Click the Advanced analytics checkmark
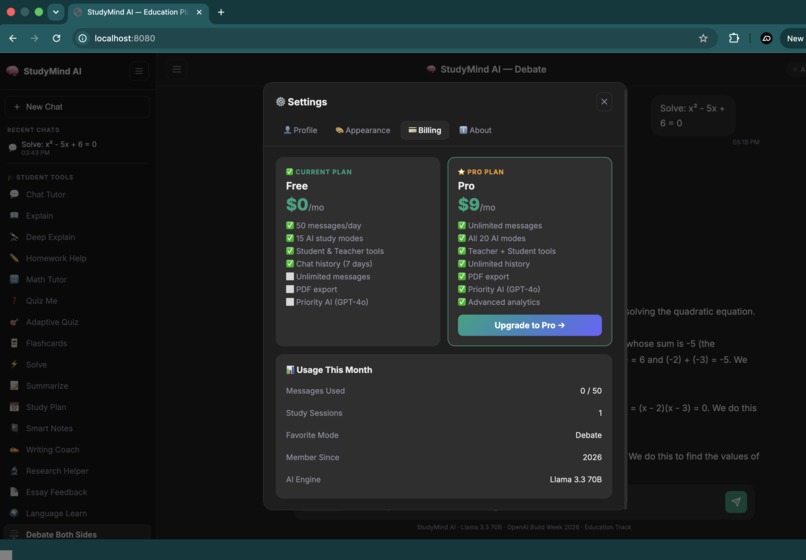Screen dimensions: 806x560 pyautogui.click(x=462, y=302)
